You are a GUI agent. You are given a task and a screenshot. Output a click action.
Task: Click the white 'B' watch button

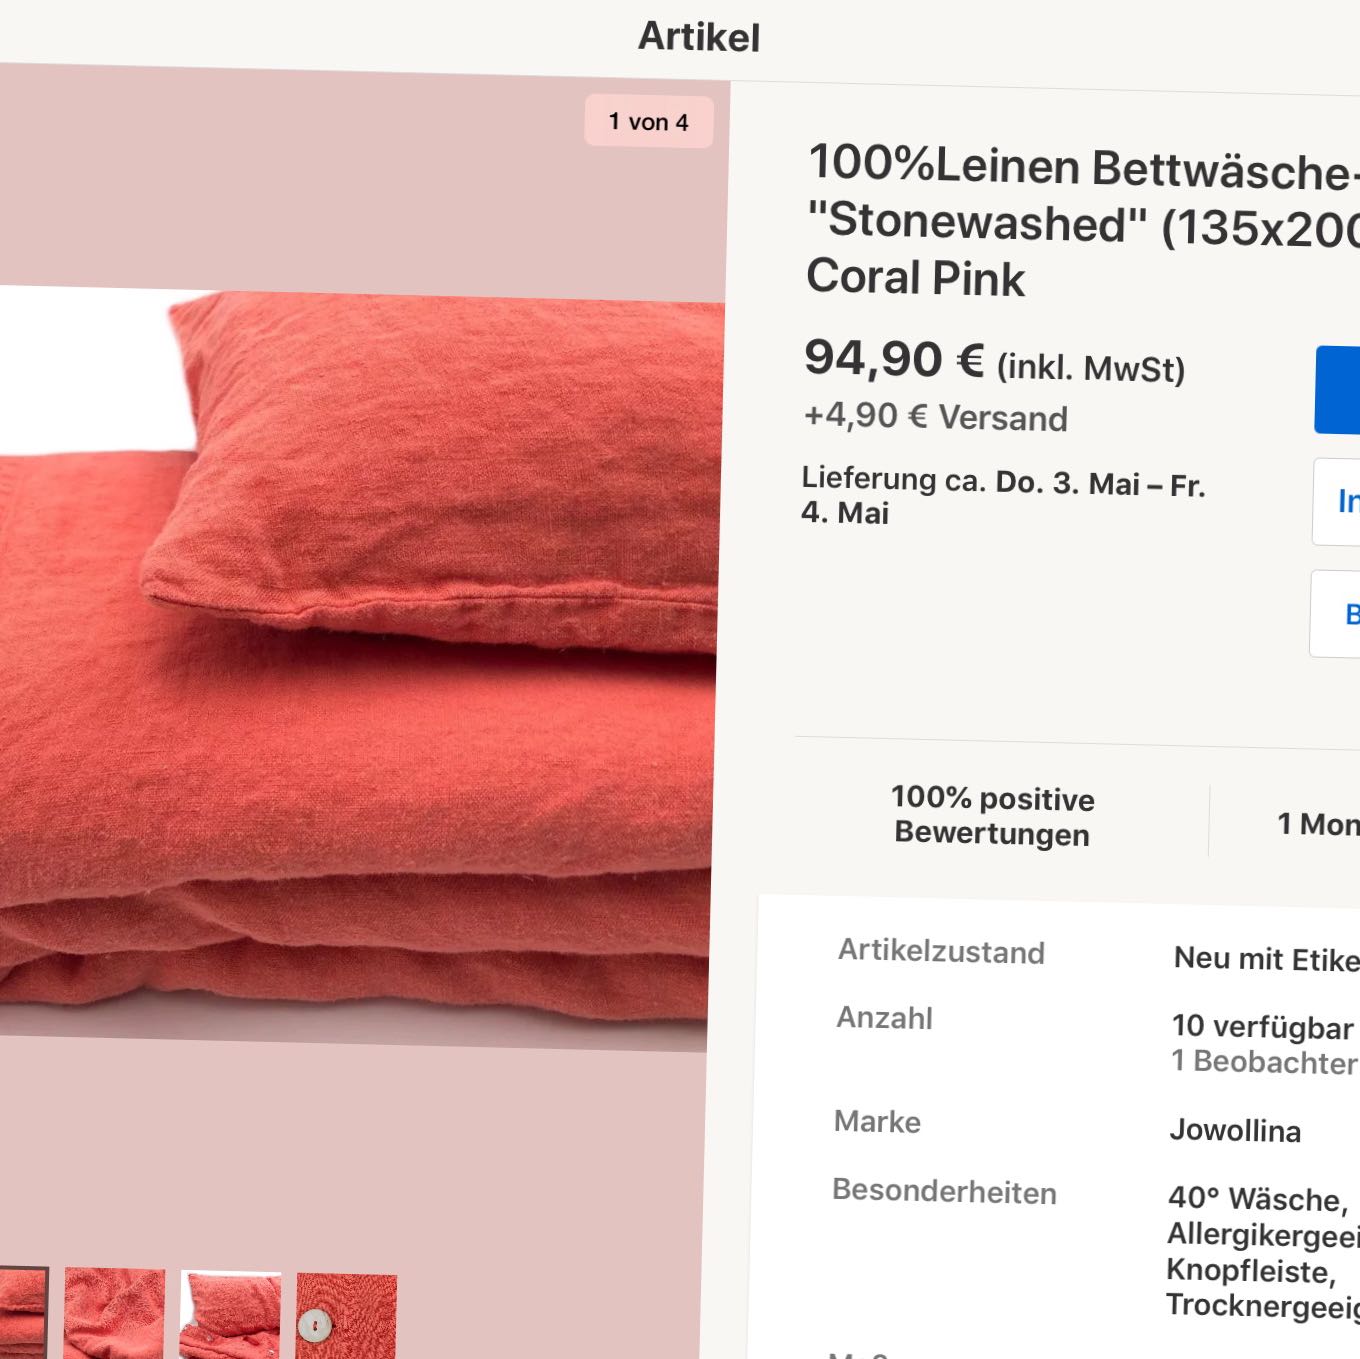click(x=1336, y=614)
